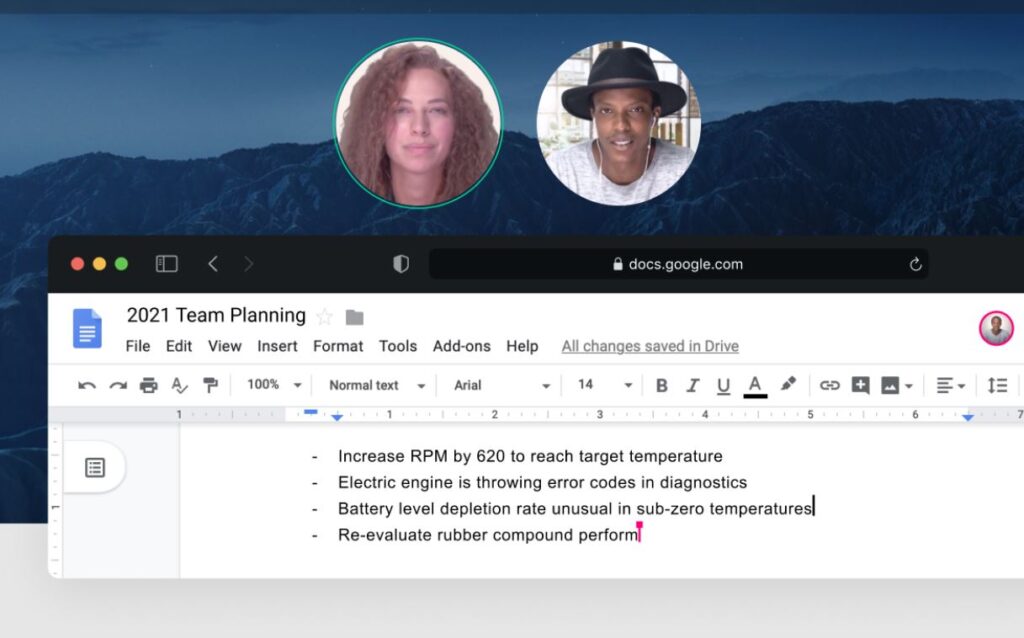Click the redo arrow icon

click(118, 385)
